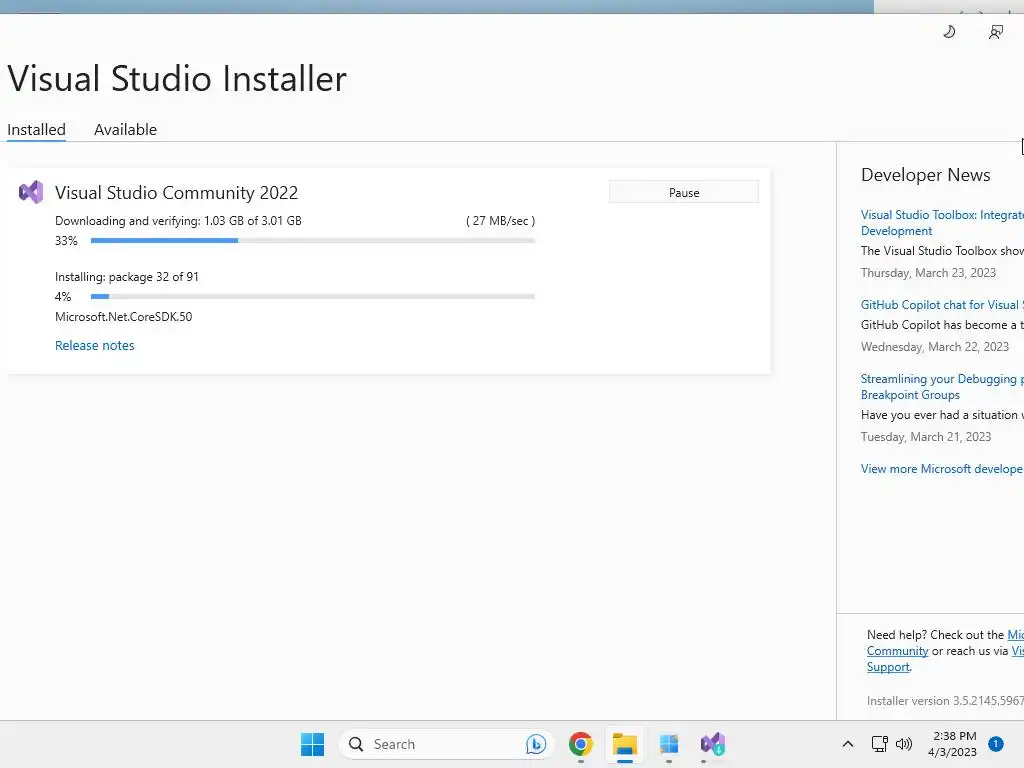
Task: Click the download progress bar at 33%
Action: [313, 240]
